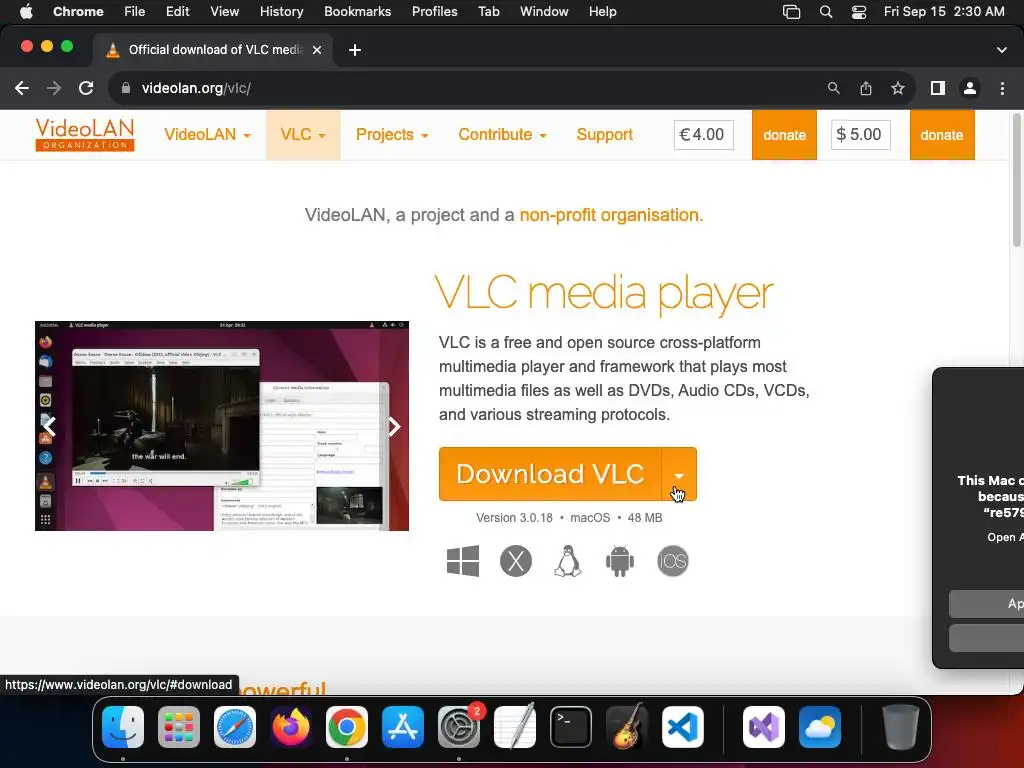Click the share icon in the address bar
1024x768 pixels.
[x=866, y=88]
